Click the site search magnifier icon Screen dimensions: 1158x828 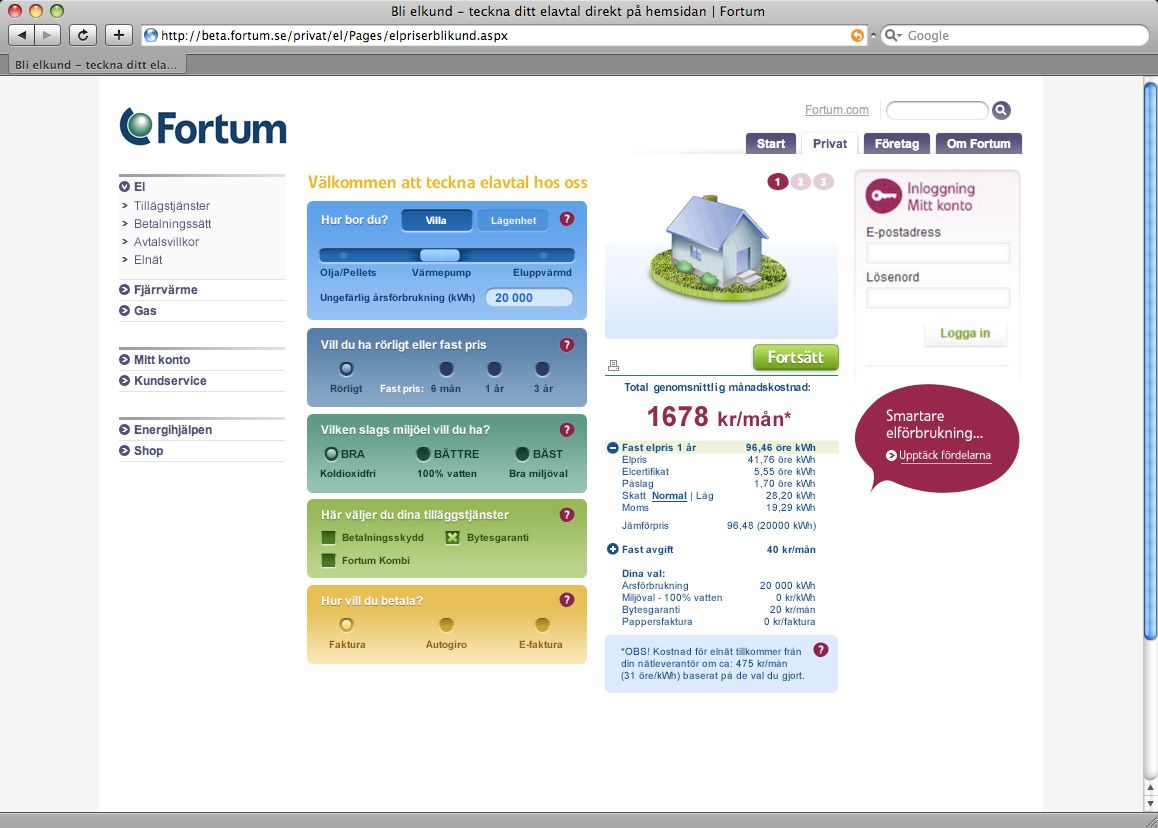tap(1001, 111)
